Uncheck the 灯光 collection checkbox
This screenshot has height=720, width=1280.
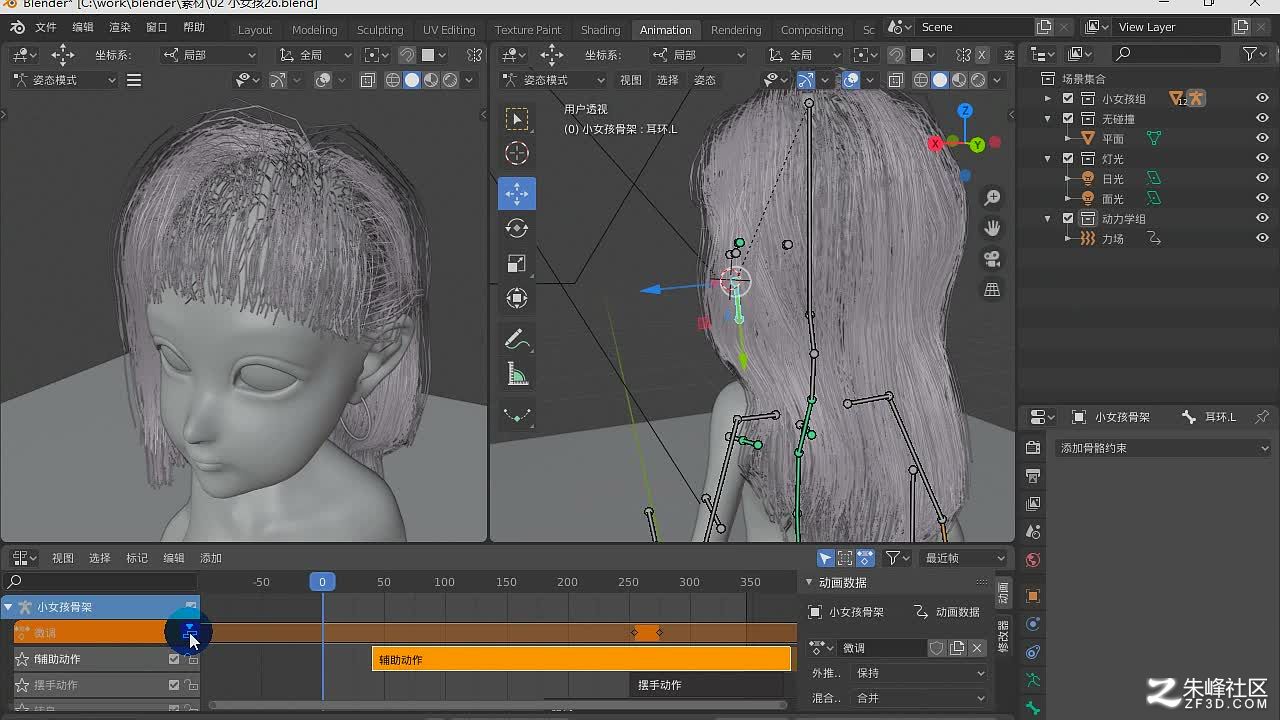click(1068, 159)
